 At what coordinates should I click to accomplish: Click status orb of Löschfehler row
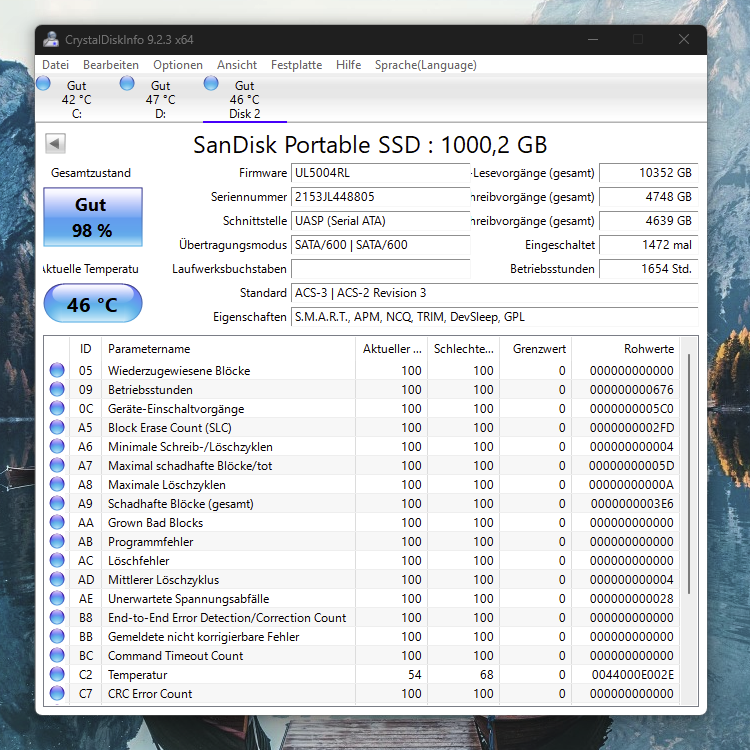pos(57,560)
